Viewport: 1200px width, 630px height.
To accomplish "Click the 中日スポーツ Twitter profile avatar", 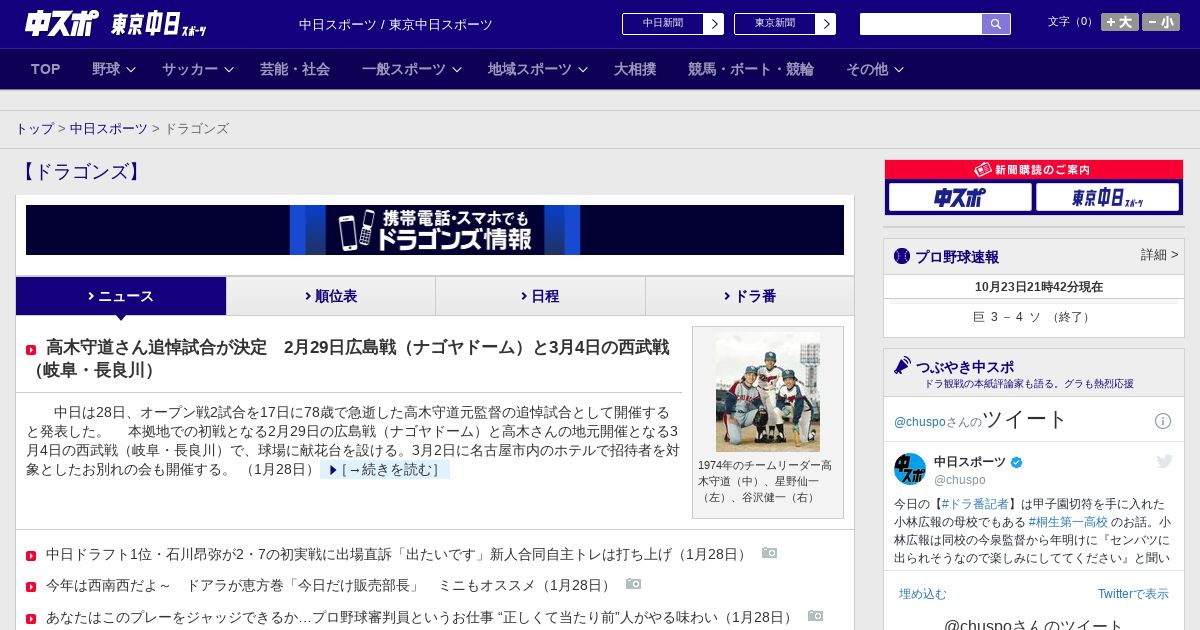I will [x=910, y=469].
